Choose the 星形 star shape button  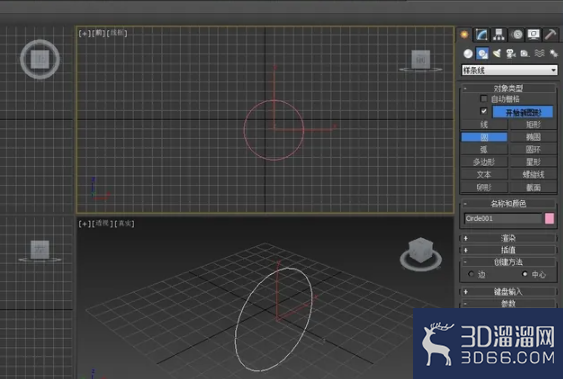coord(533,162)
